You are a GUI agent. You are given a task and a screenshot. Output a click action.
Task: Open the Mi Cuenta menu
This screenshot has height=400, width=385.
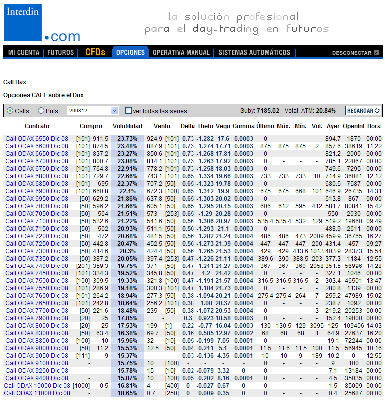[24, 53]
